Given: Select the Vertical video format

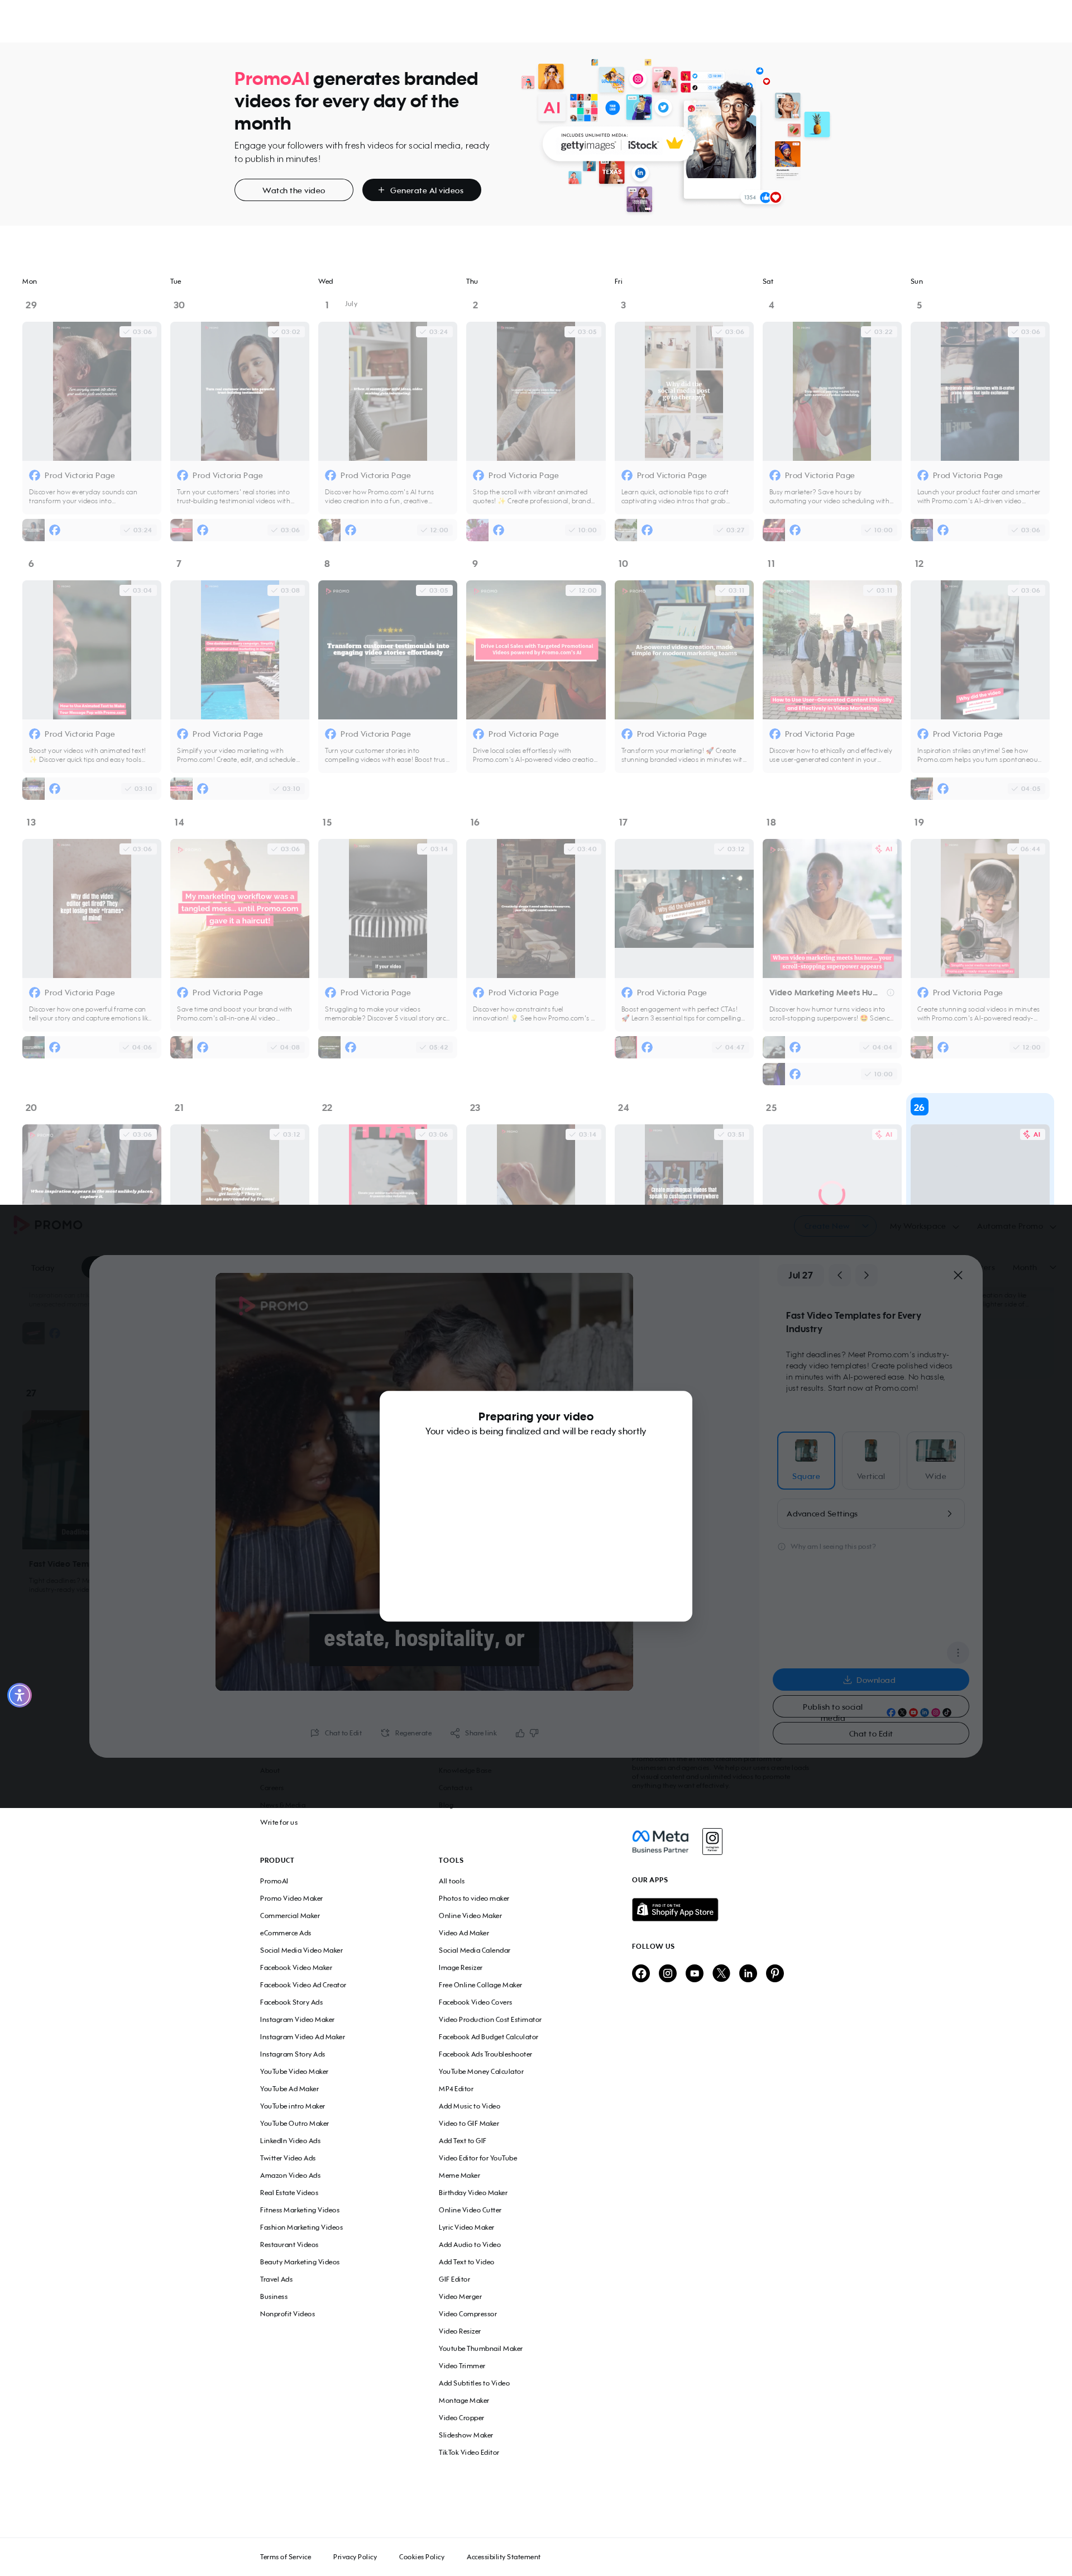Looking at the screenshot, I should tap(871, 1460).
